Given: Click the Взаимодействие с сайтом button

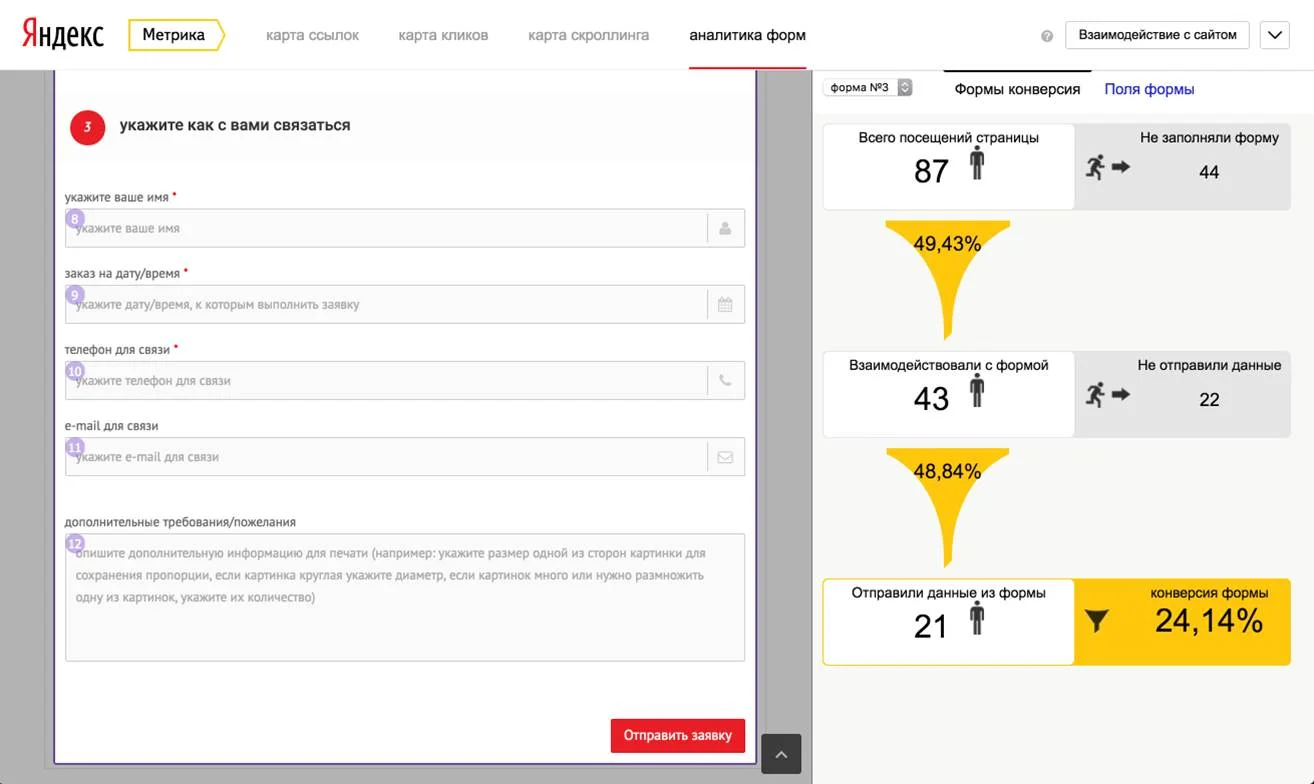Looking at the screenshot, I should (1157, 35).
